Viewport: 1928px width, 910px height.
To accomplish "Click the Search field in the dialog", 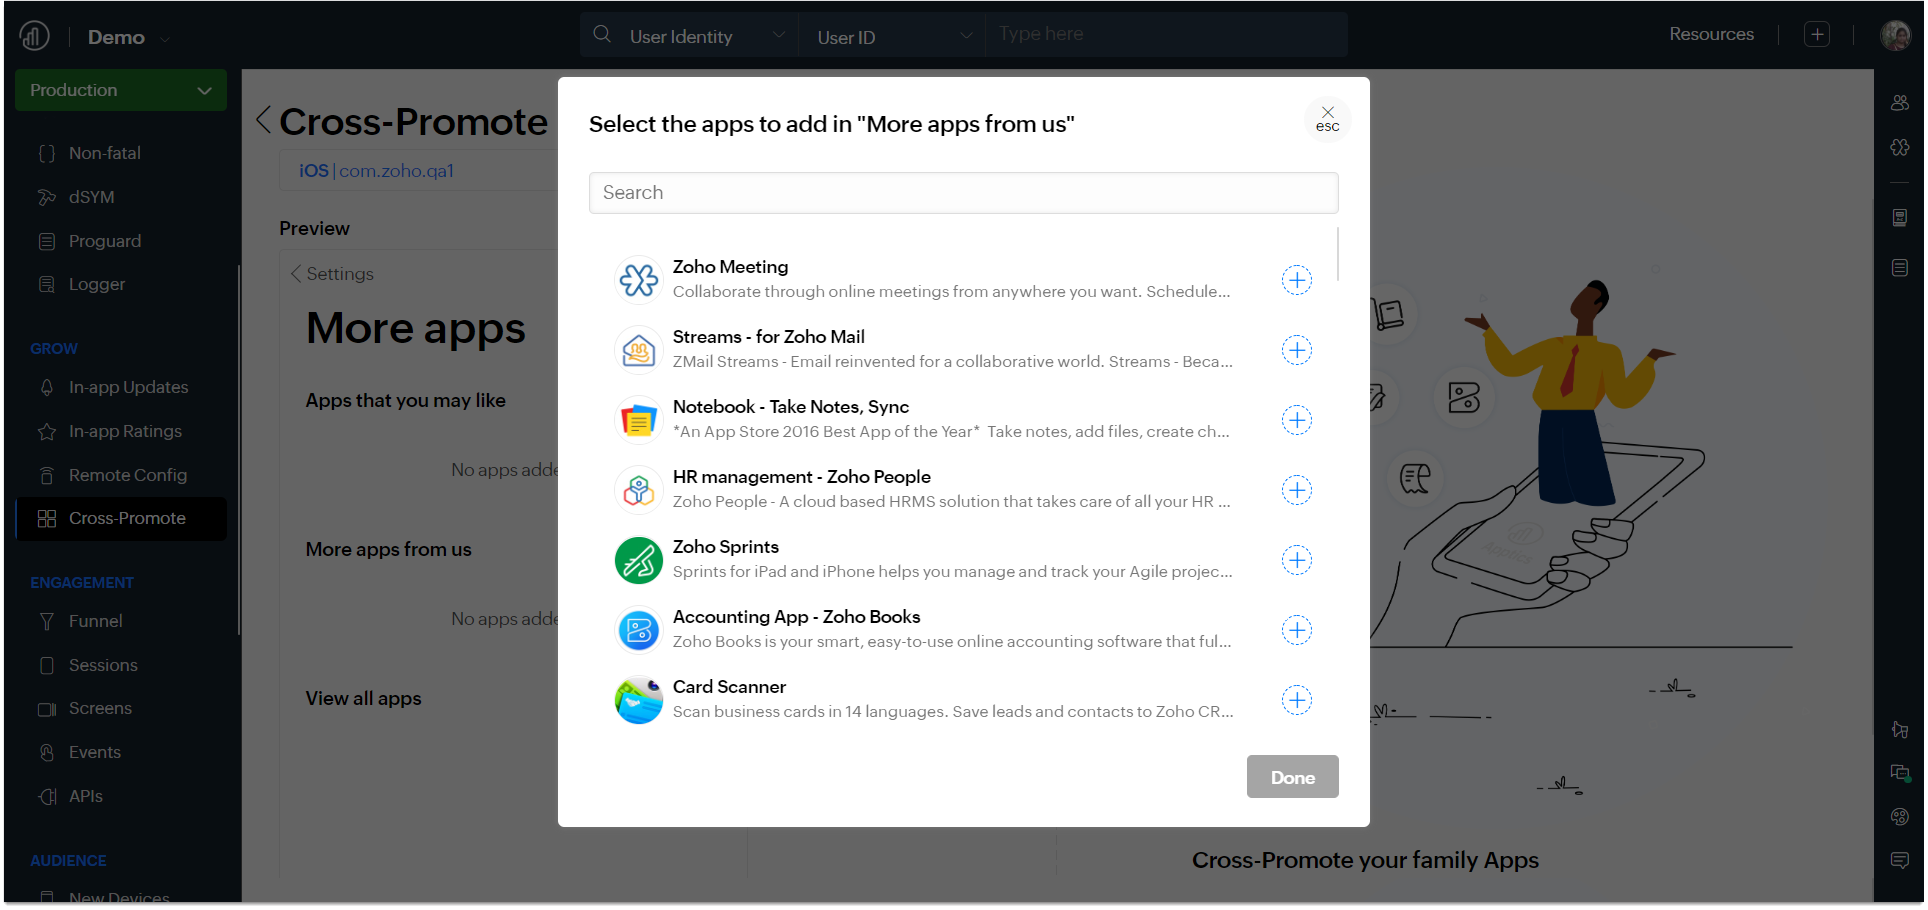I will [x=963, y=193].
